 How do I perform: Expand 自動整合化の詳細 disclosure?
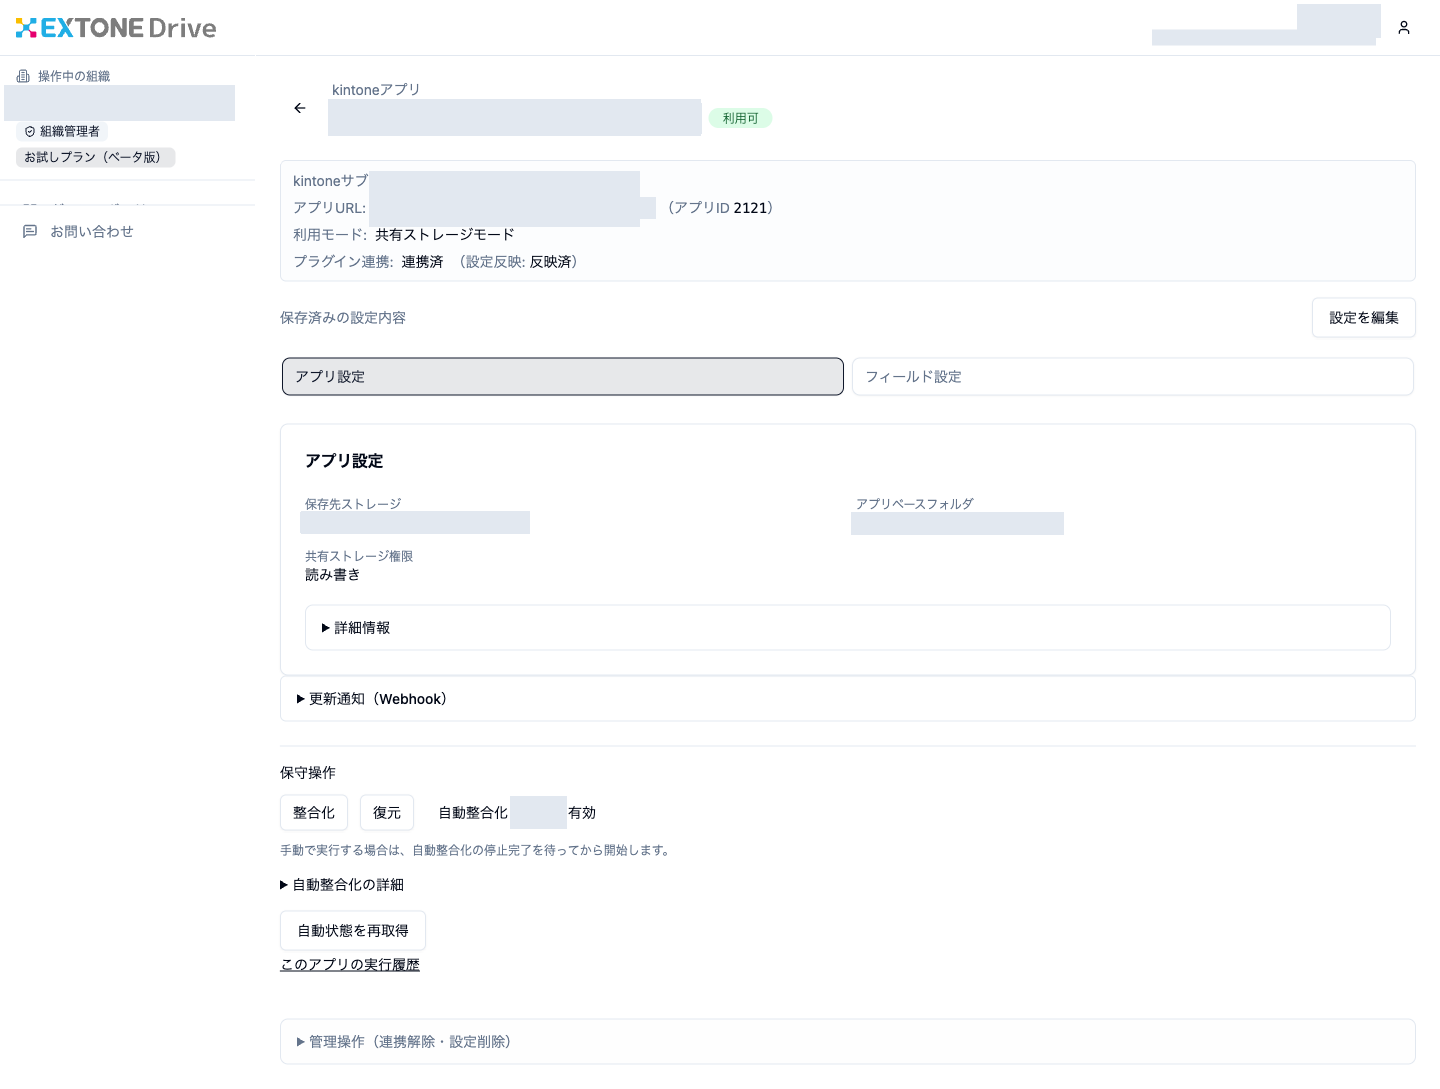tap(342, 885)
